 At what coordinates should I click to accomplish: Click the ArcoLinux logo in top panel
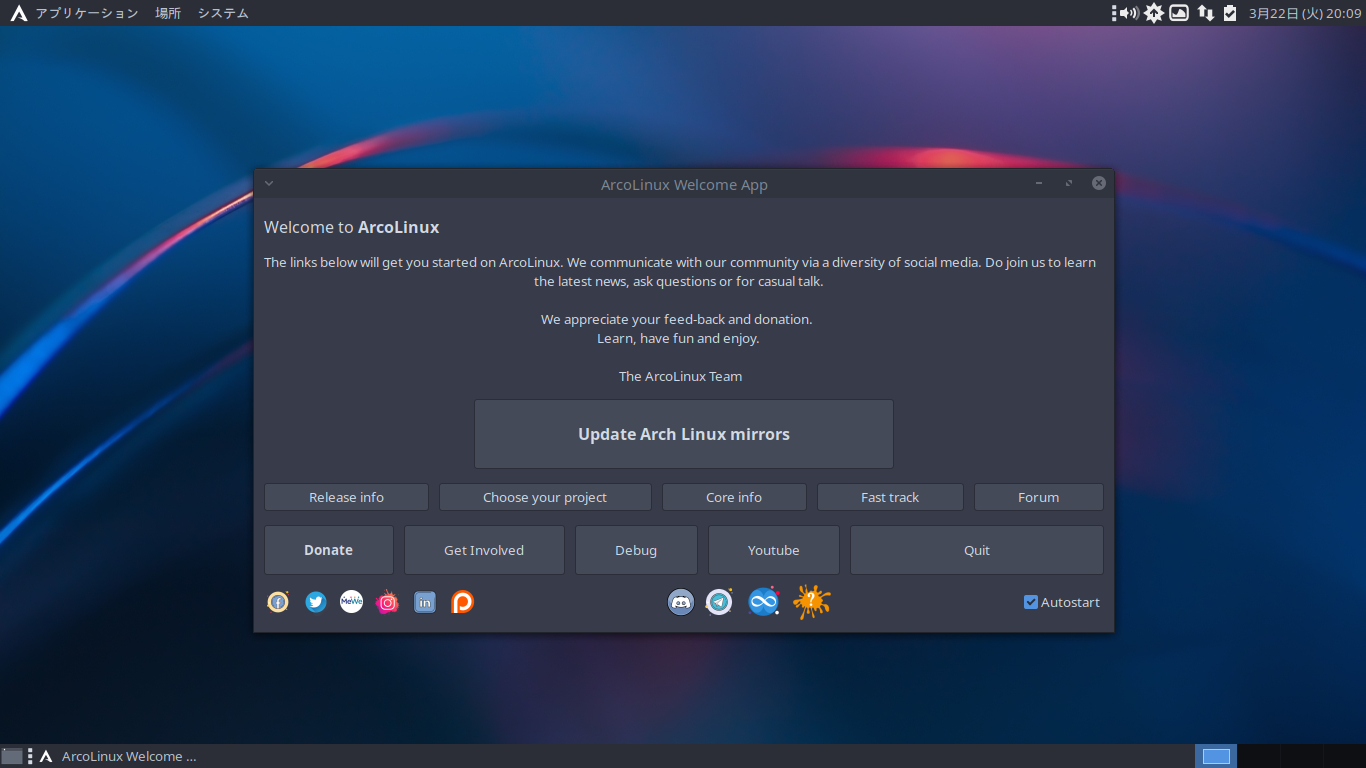tap(18, 13)
